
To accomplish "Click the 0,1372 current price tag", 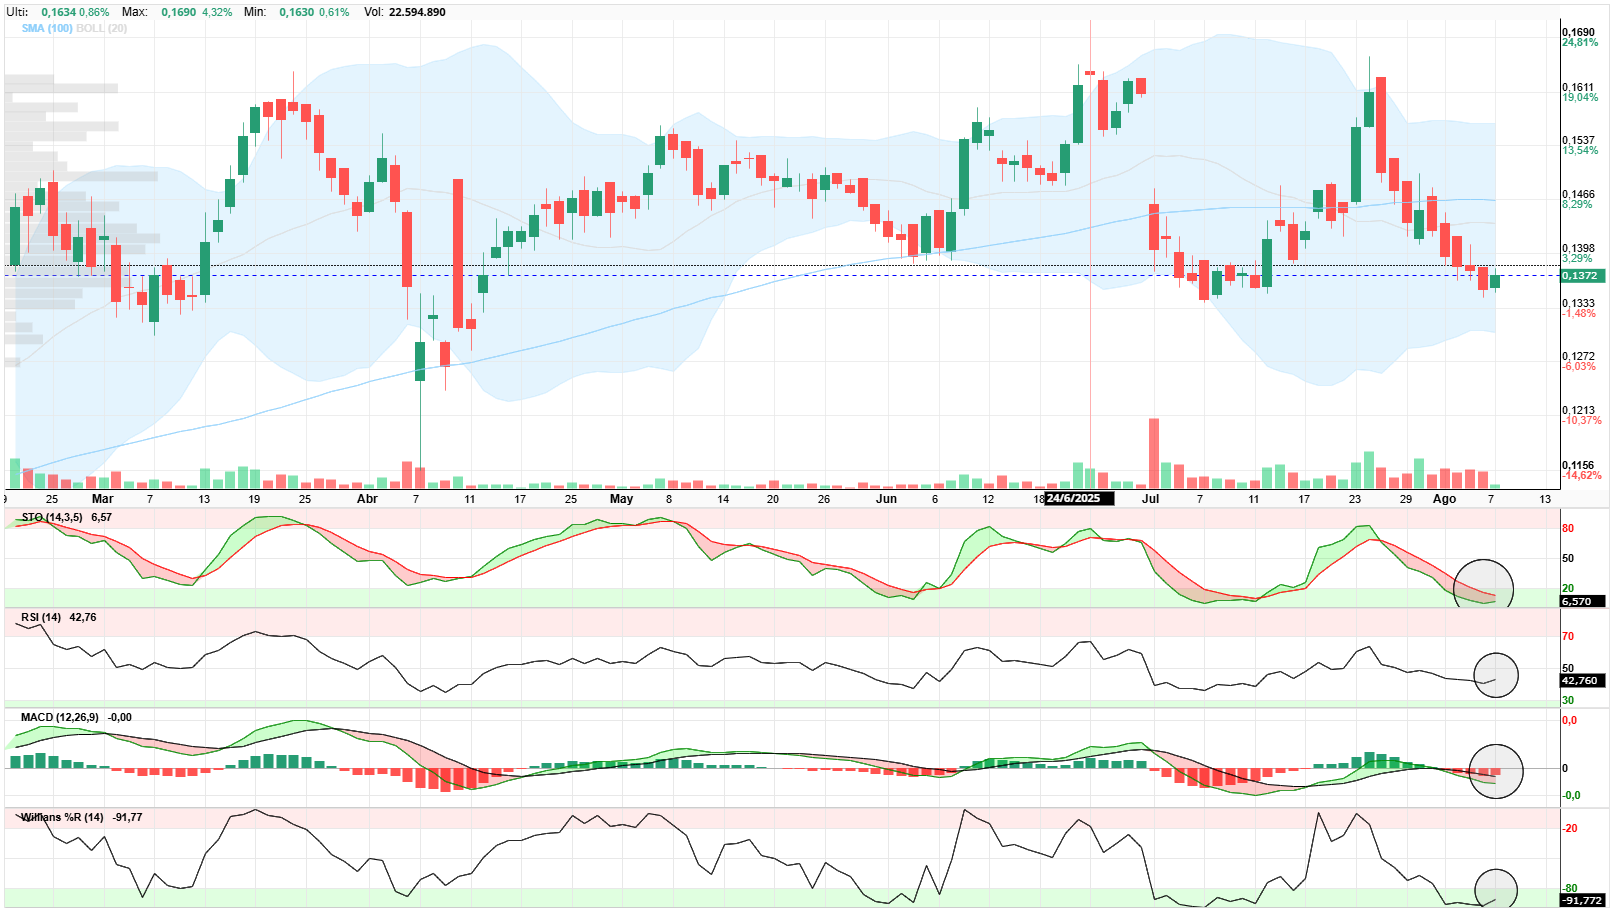I will (x=1583, y=275).
